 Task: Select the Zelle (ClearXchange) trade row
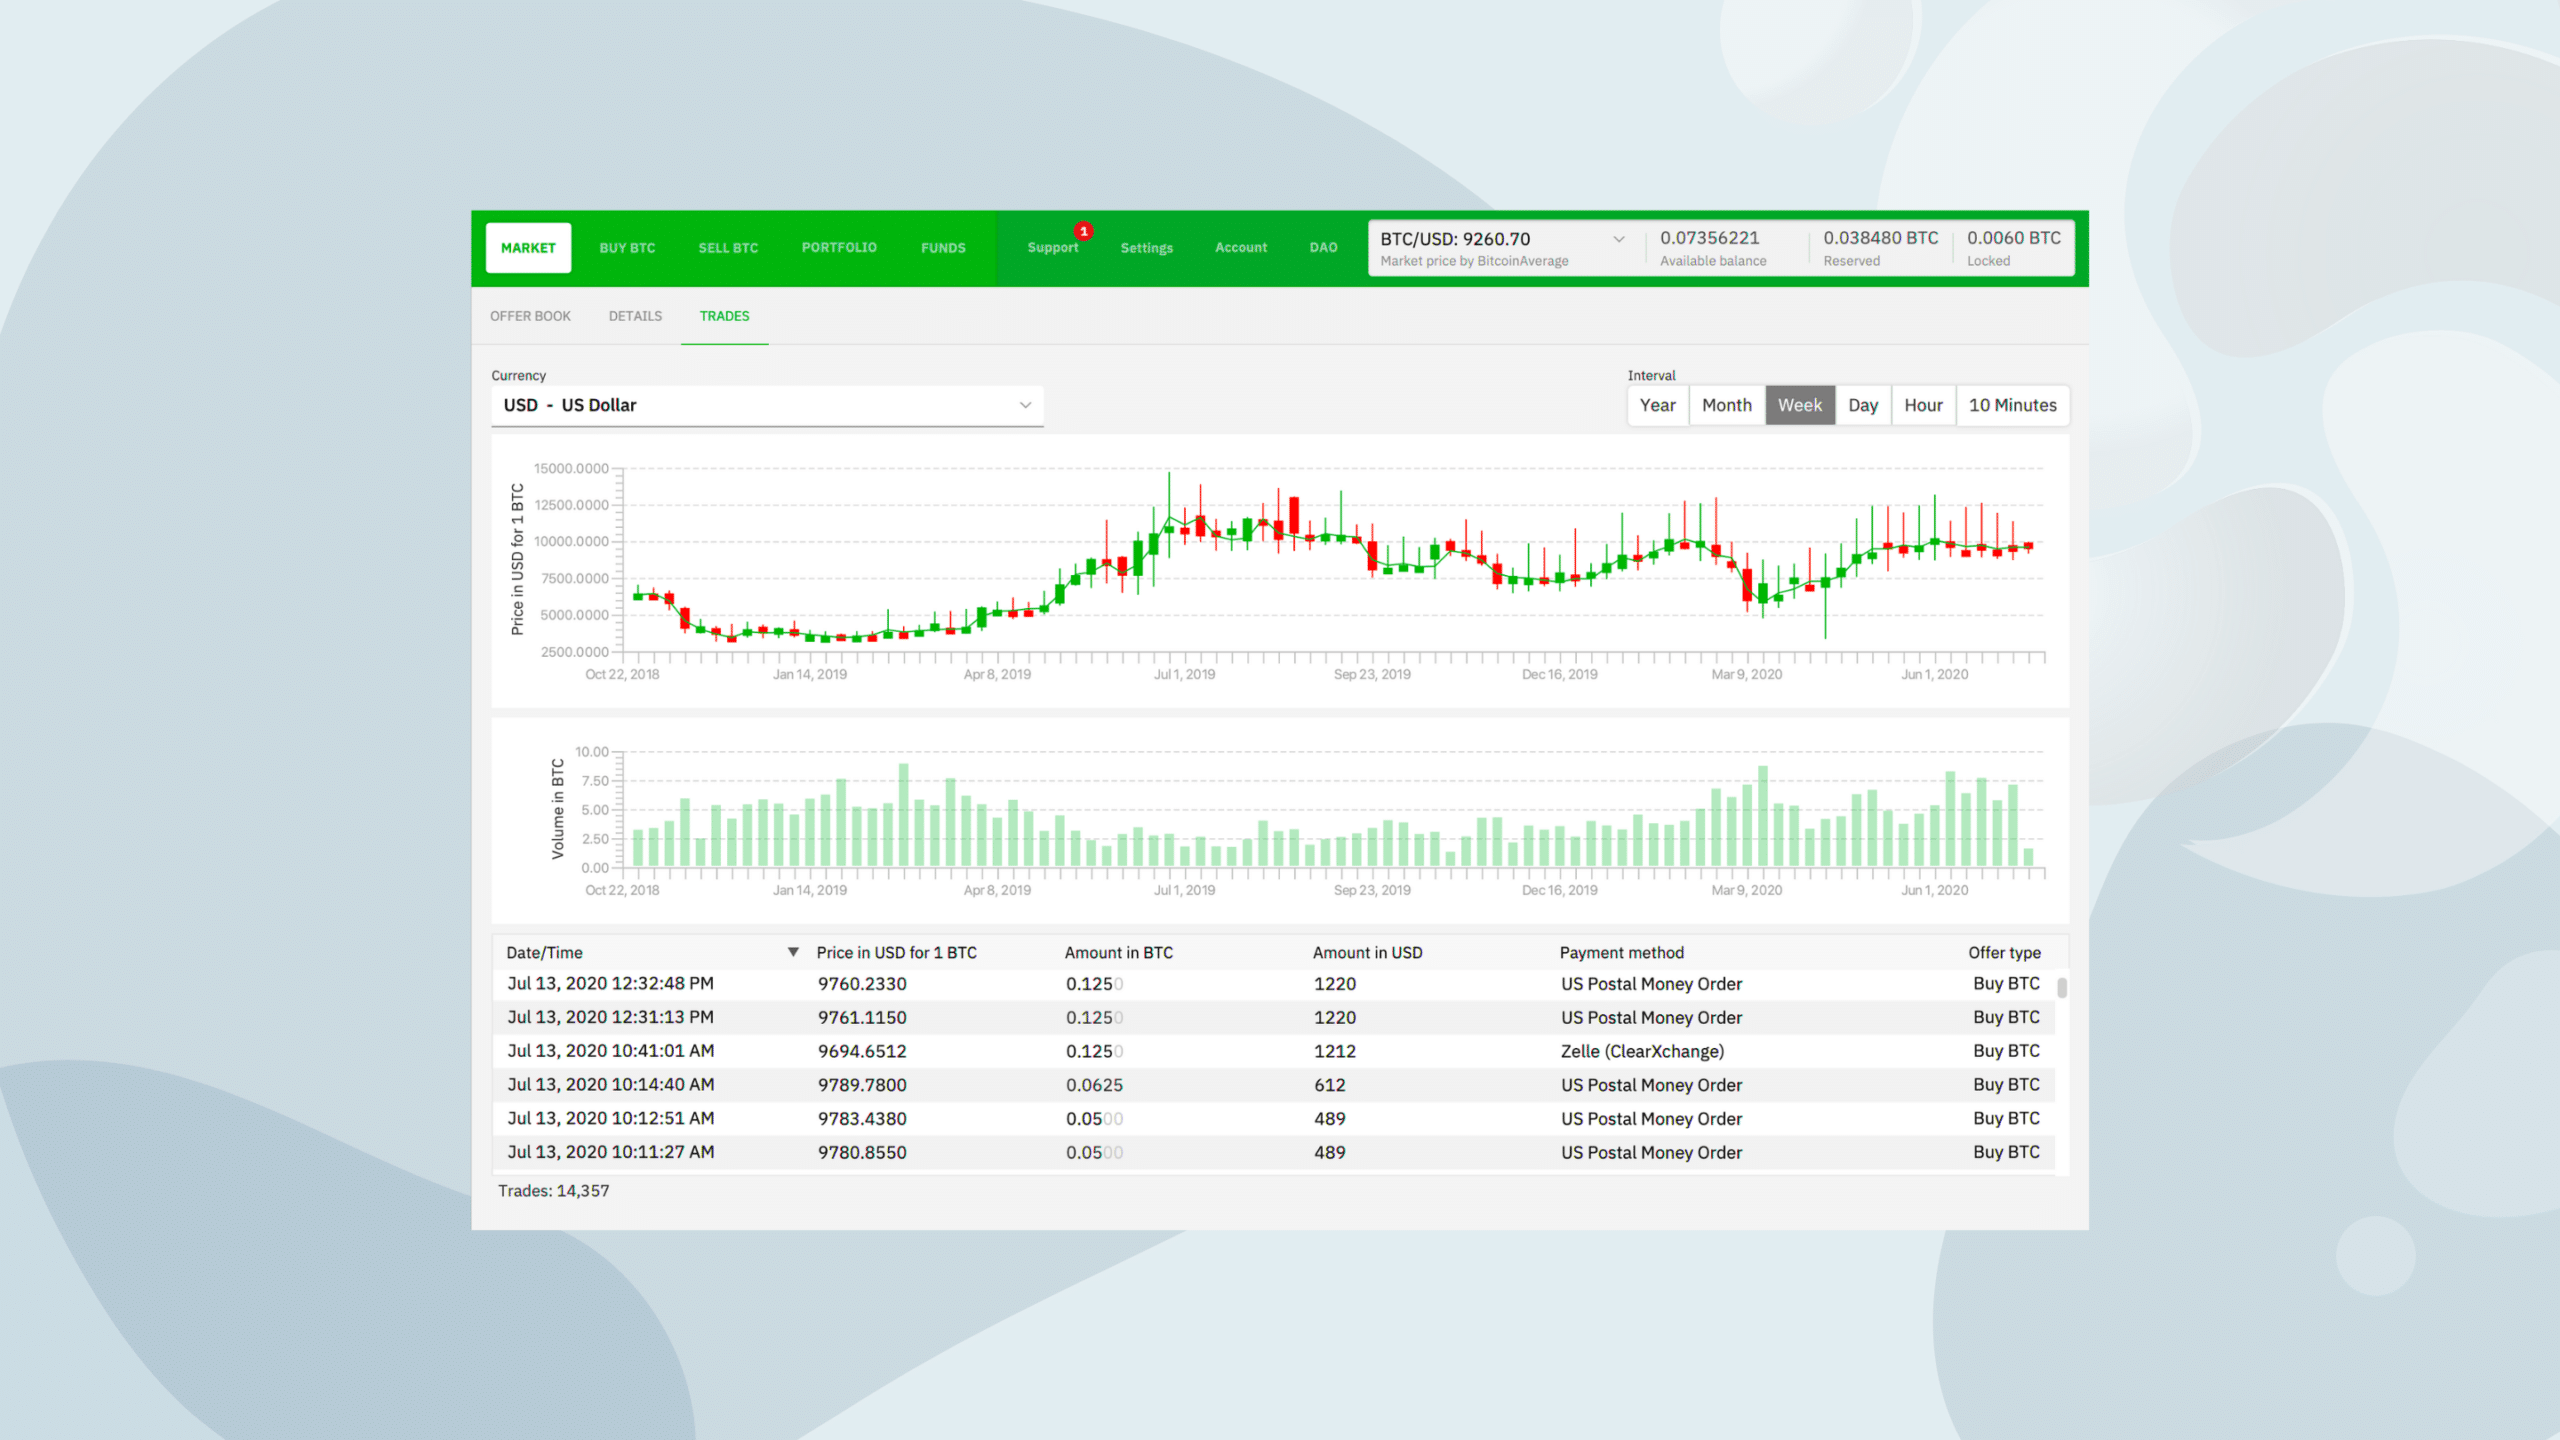pyautogui.click(x=1273, y=1051)
